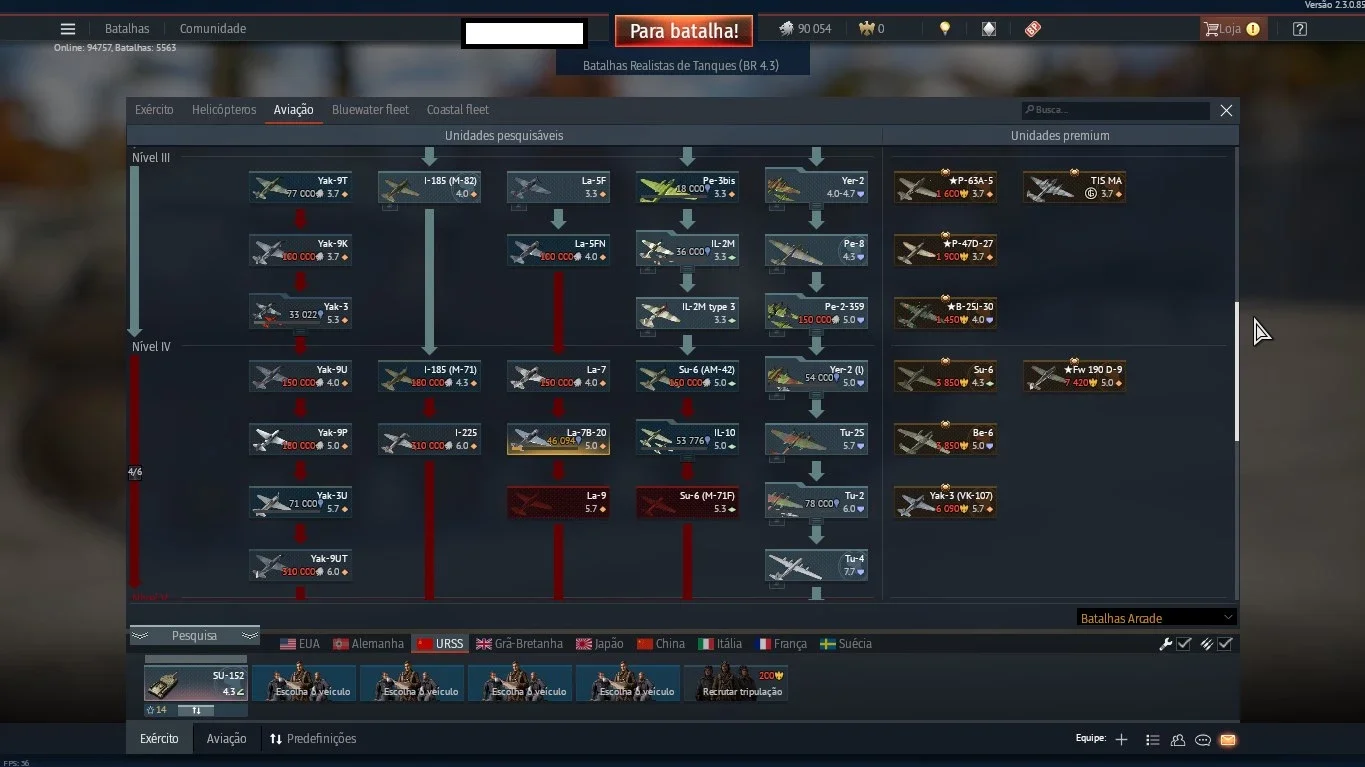This screenshot has width=1365, height=767.
Task: Select the Su-6 (M-71F) locked card
Action: click(687, 502)
